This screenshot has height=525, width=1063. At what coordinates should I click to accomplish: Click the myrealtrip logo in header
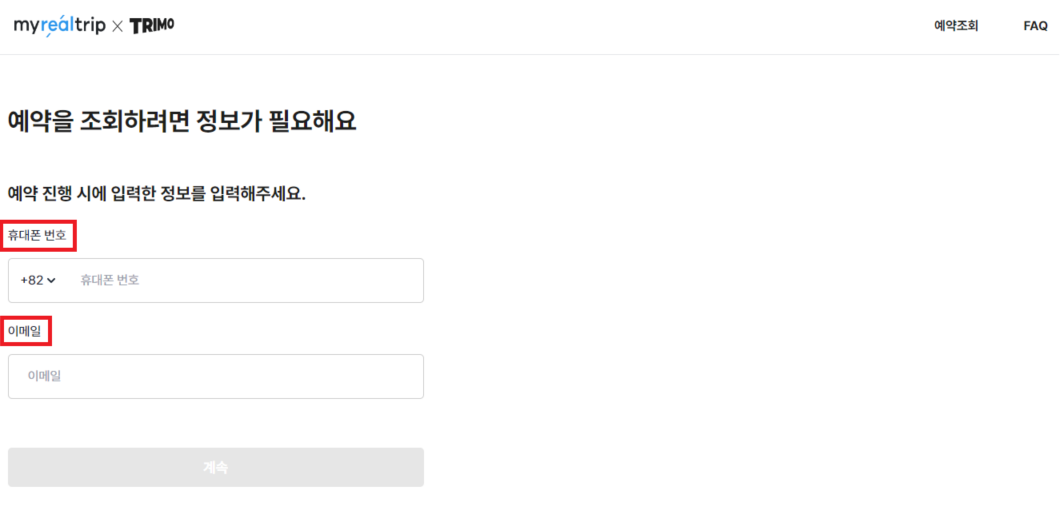point(60,26)
